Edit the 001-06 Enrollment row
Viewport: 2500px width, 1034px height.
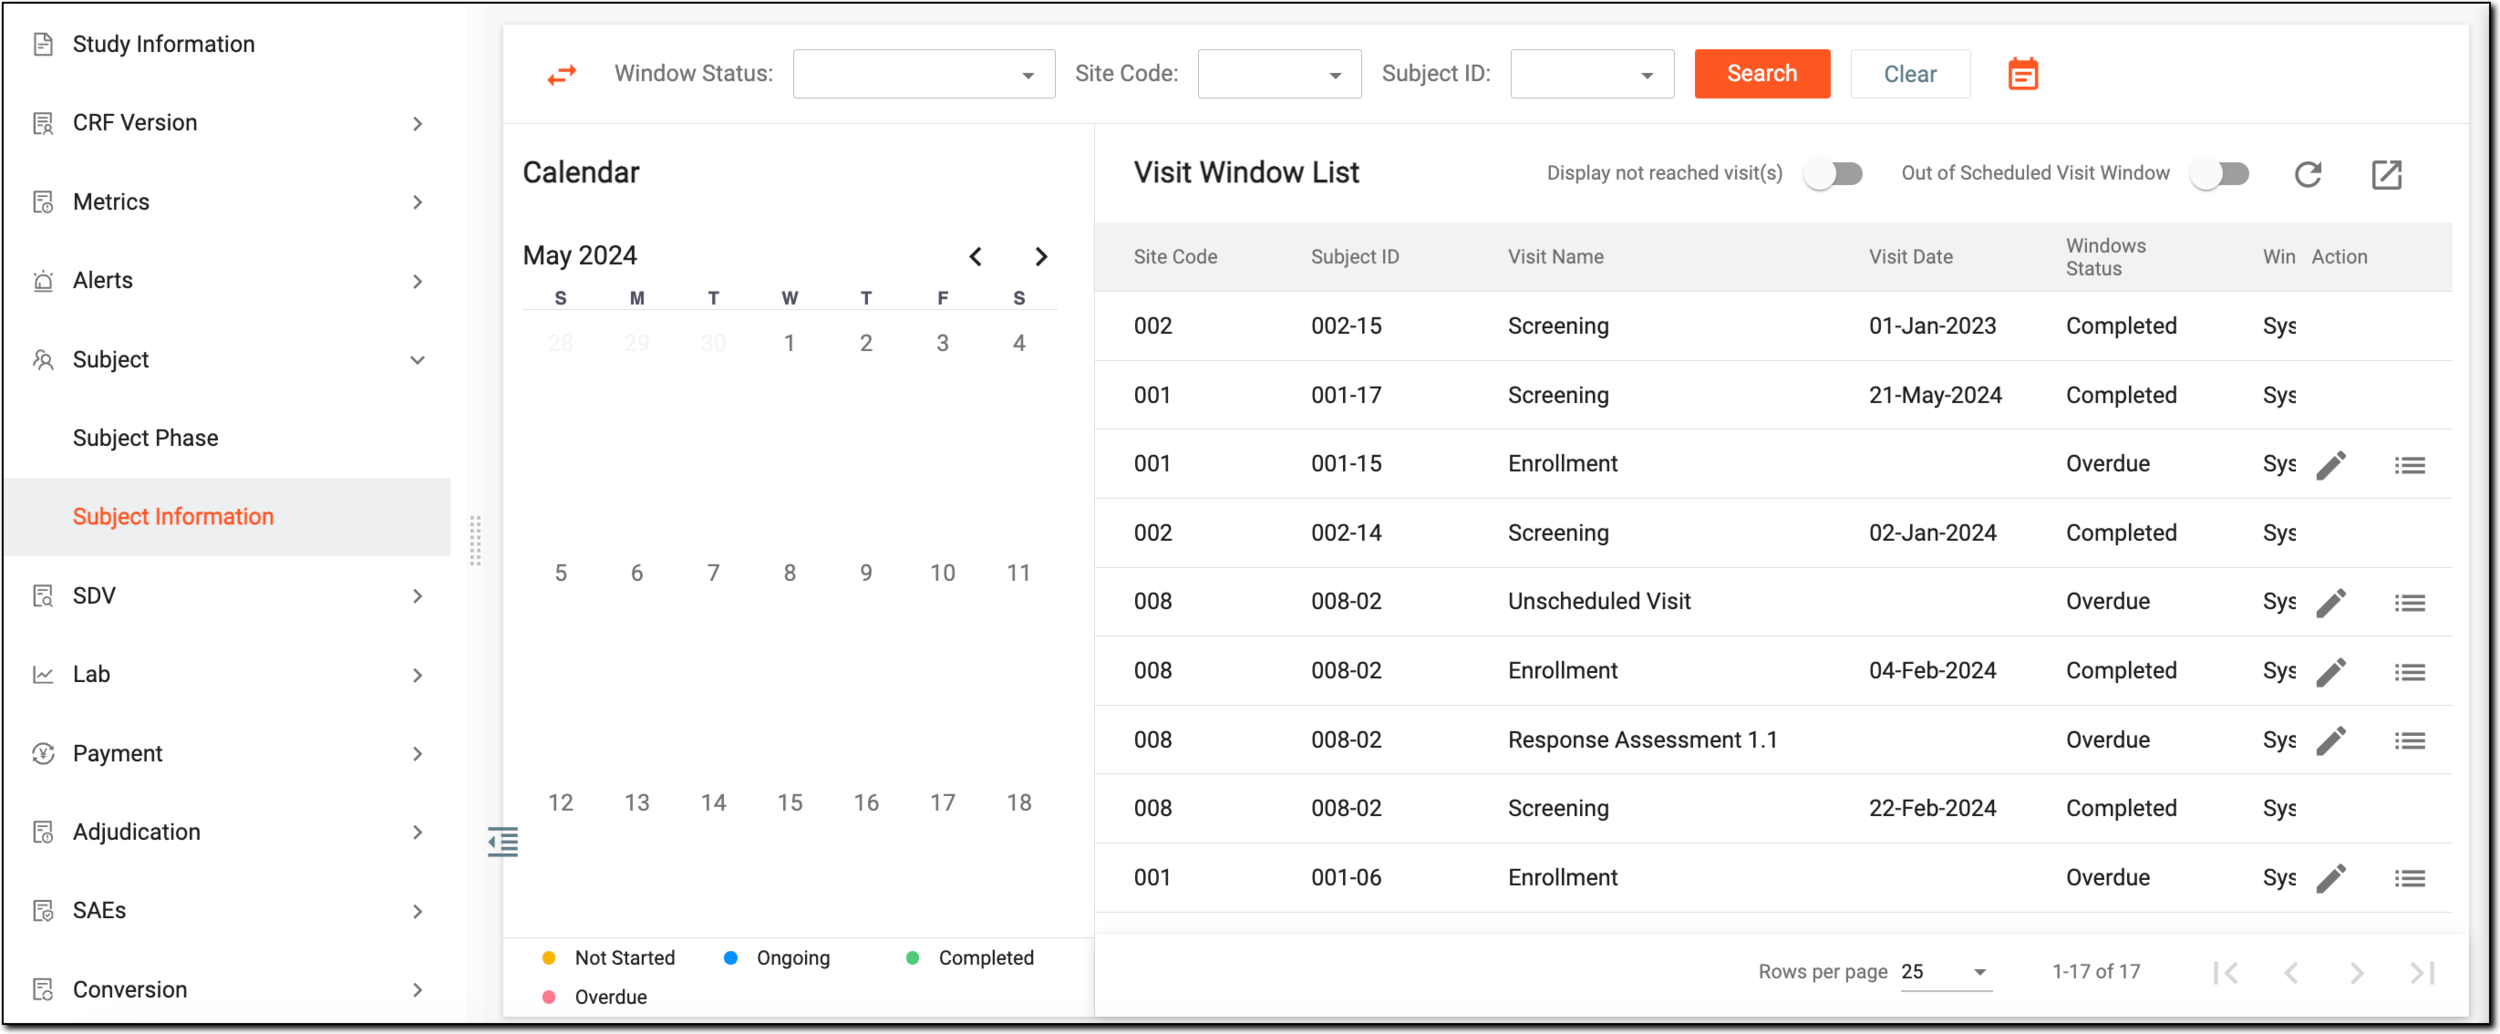tap(2331, 878)
